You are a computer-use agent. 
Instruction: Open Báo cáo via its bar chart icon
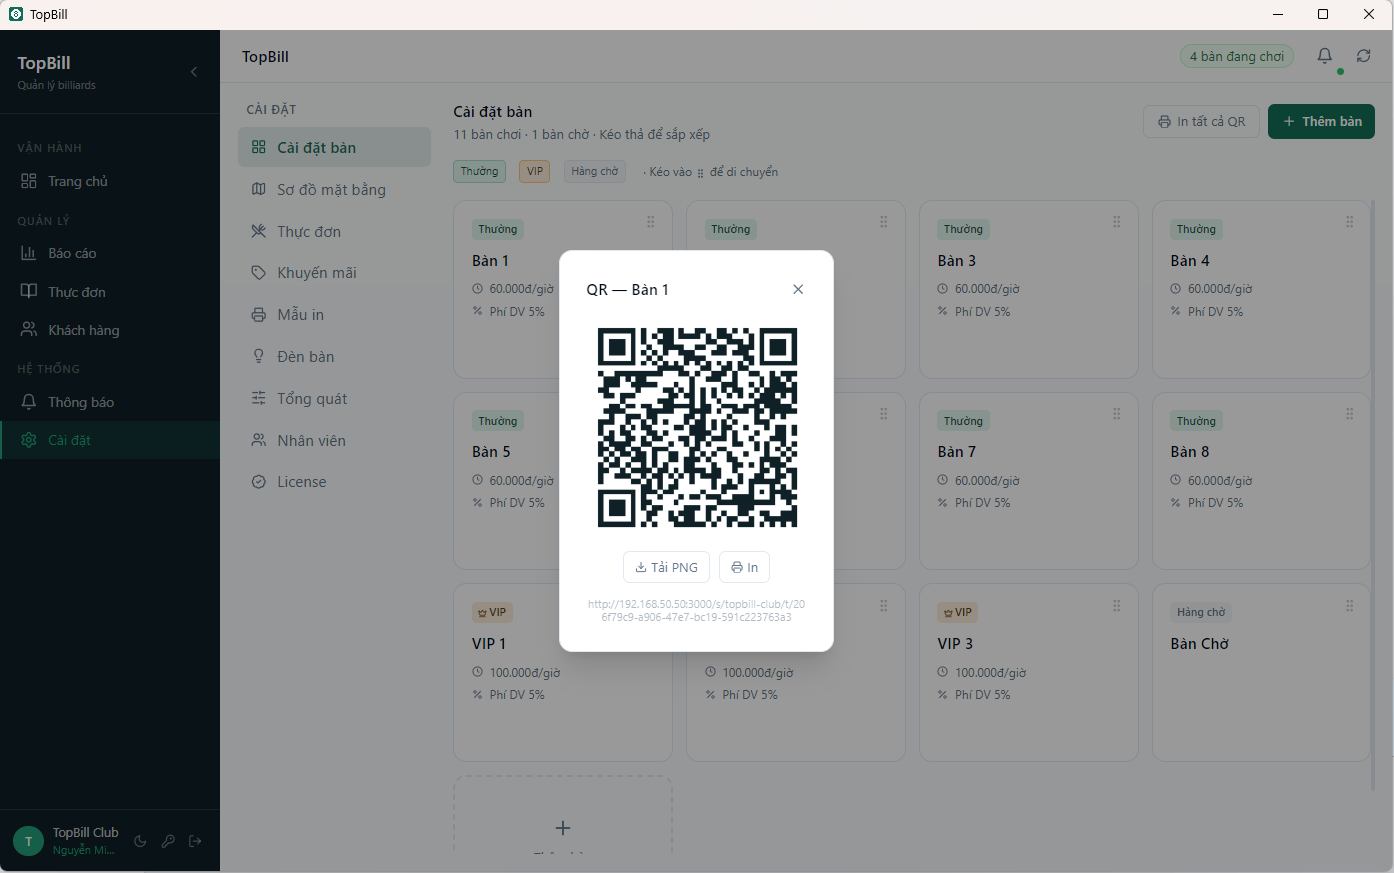pyautogui.click(x=28, y=253)
